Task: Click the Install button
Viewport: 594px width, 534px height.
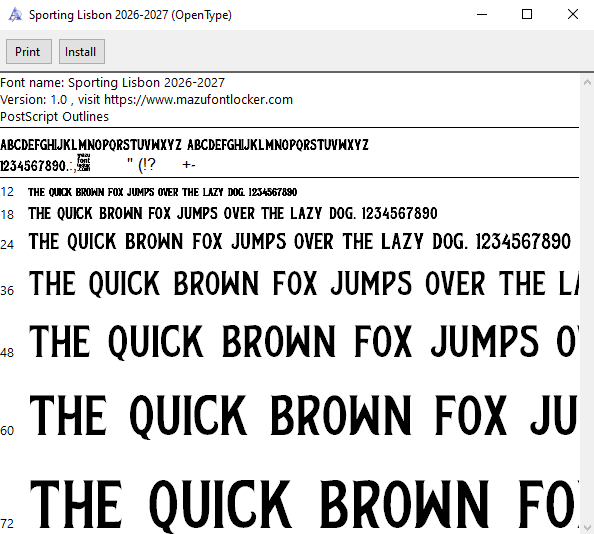Action: point(82,52)
